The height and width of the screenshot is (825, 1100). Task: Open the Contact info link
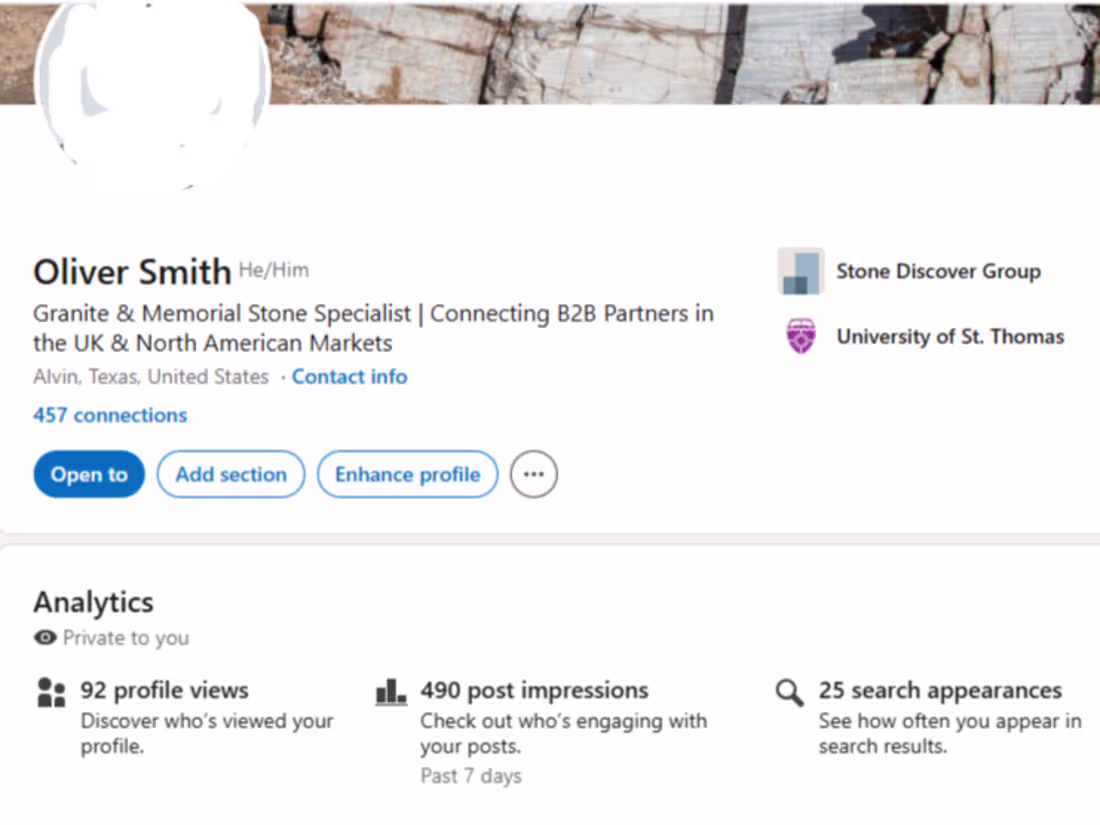pyautogui.click(x=349, y=376)
